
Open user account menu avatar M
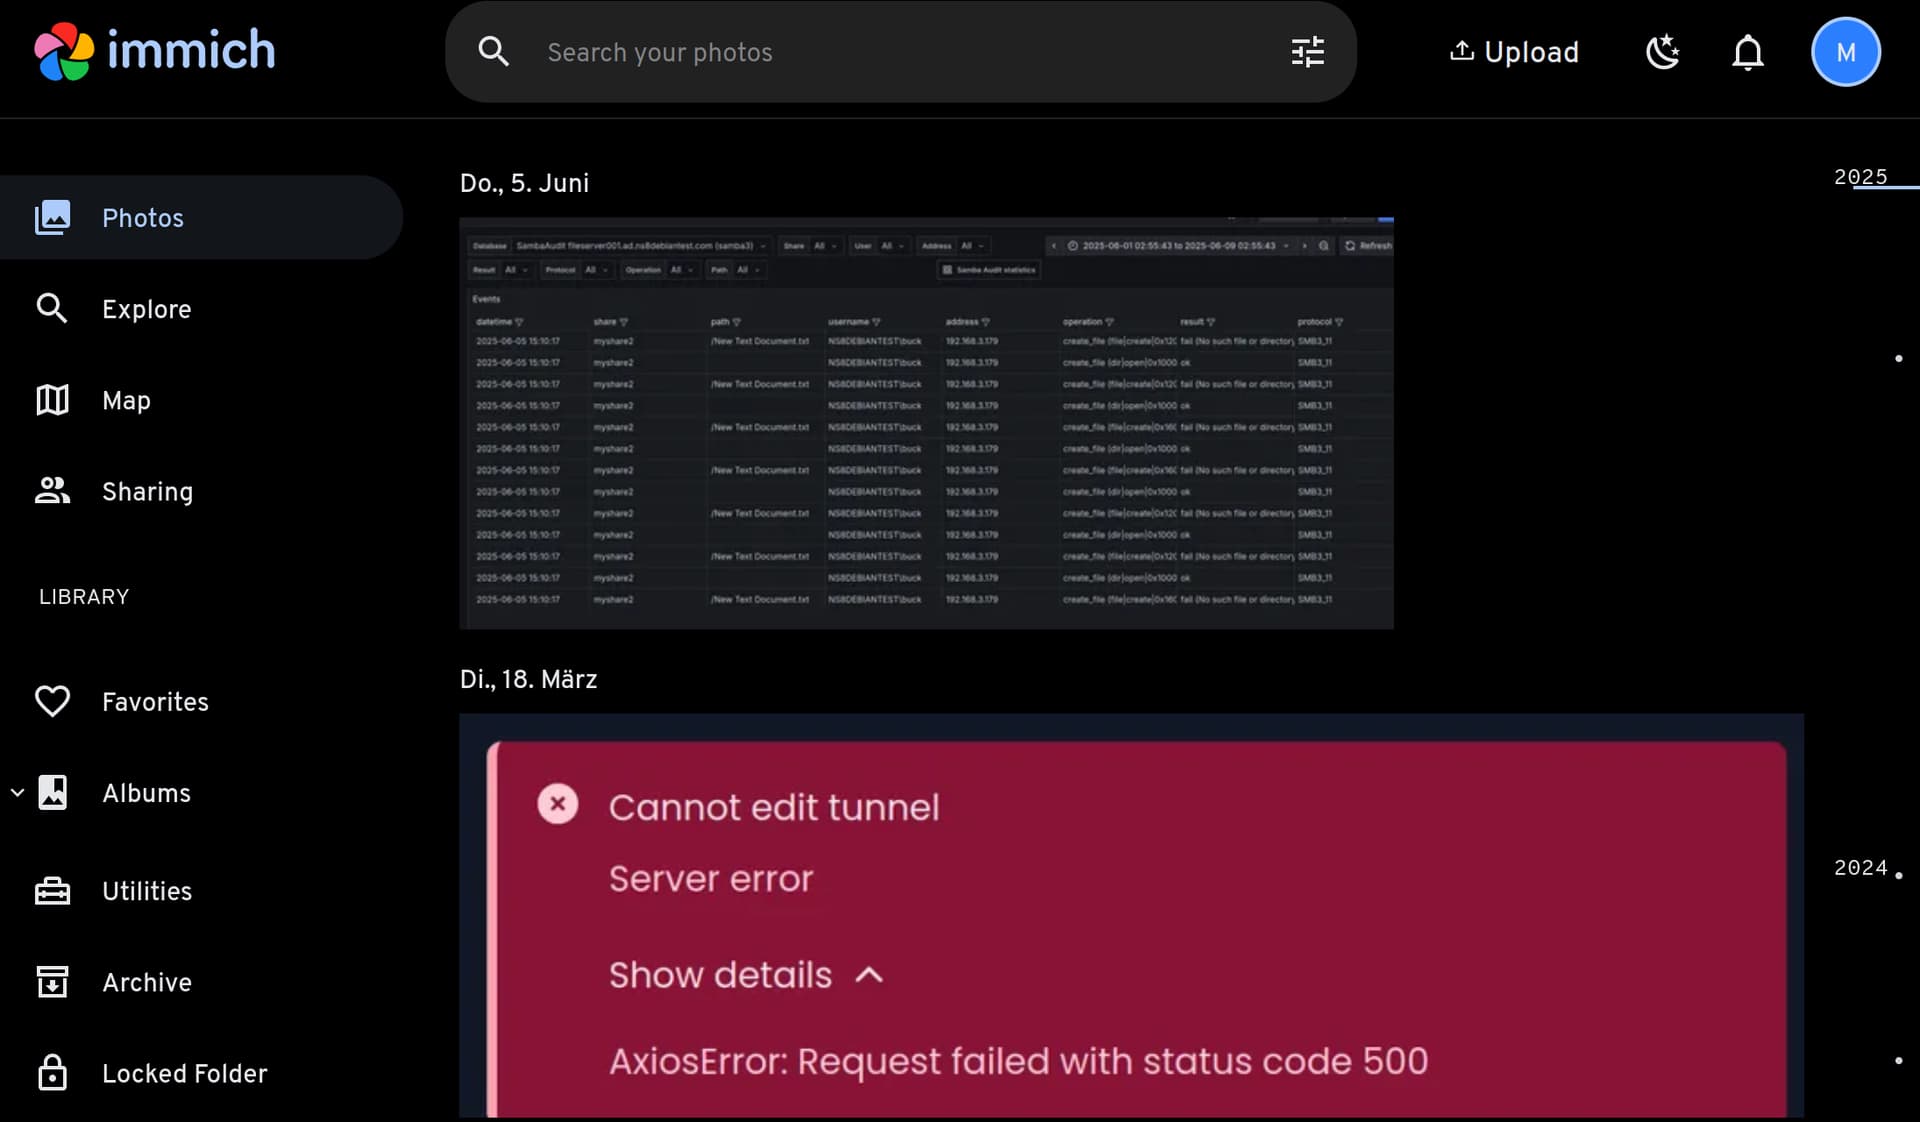(x=1845, y=52)
